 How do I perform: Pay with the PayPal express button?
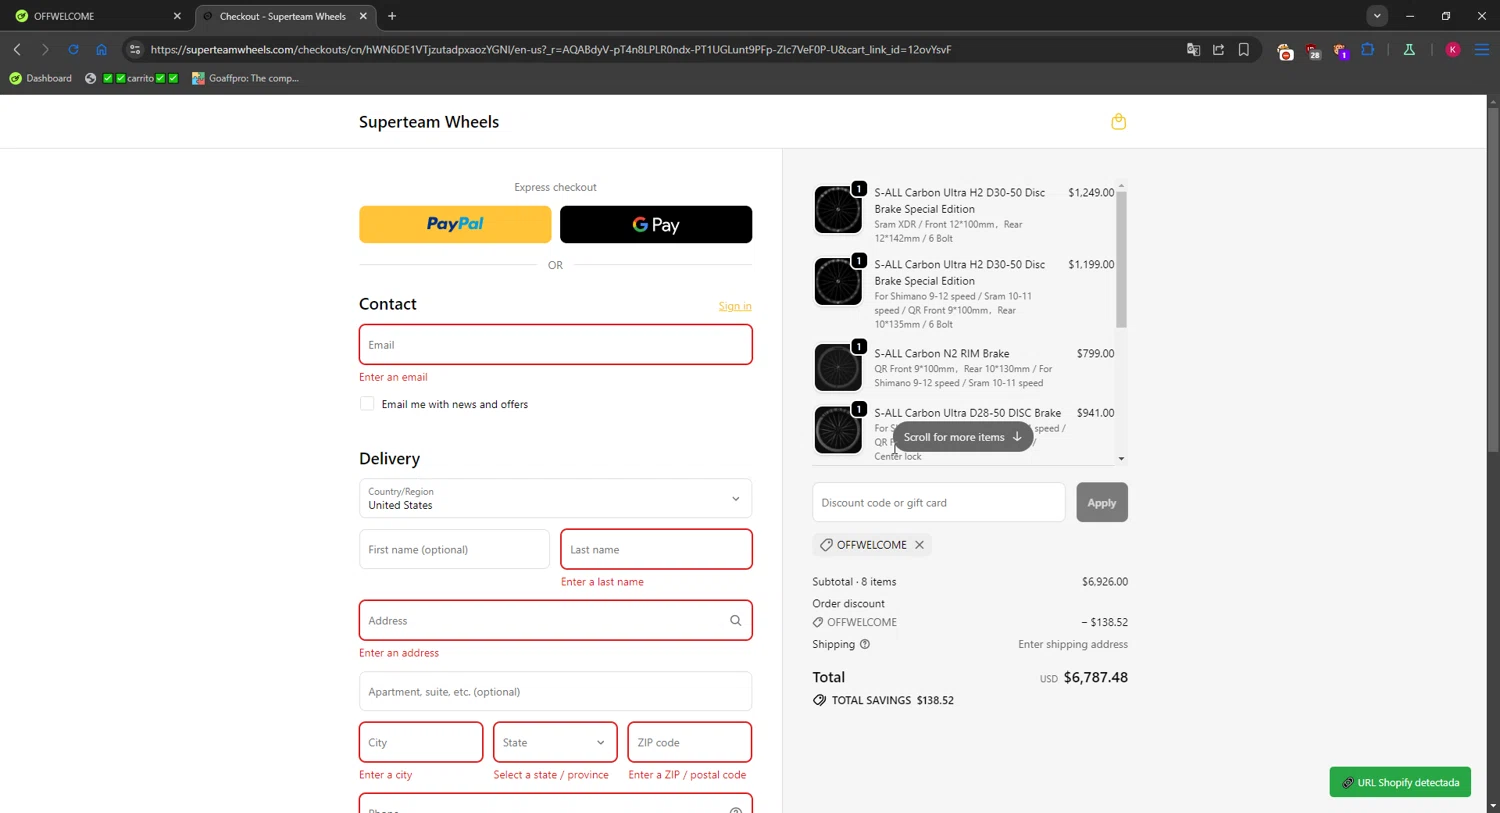tap(455, 224)
